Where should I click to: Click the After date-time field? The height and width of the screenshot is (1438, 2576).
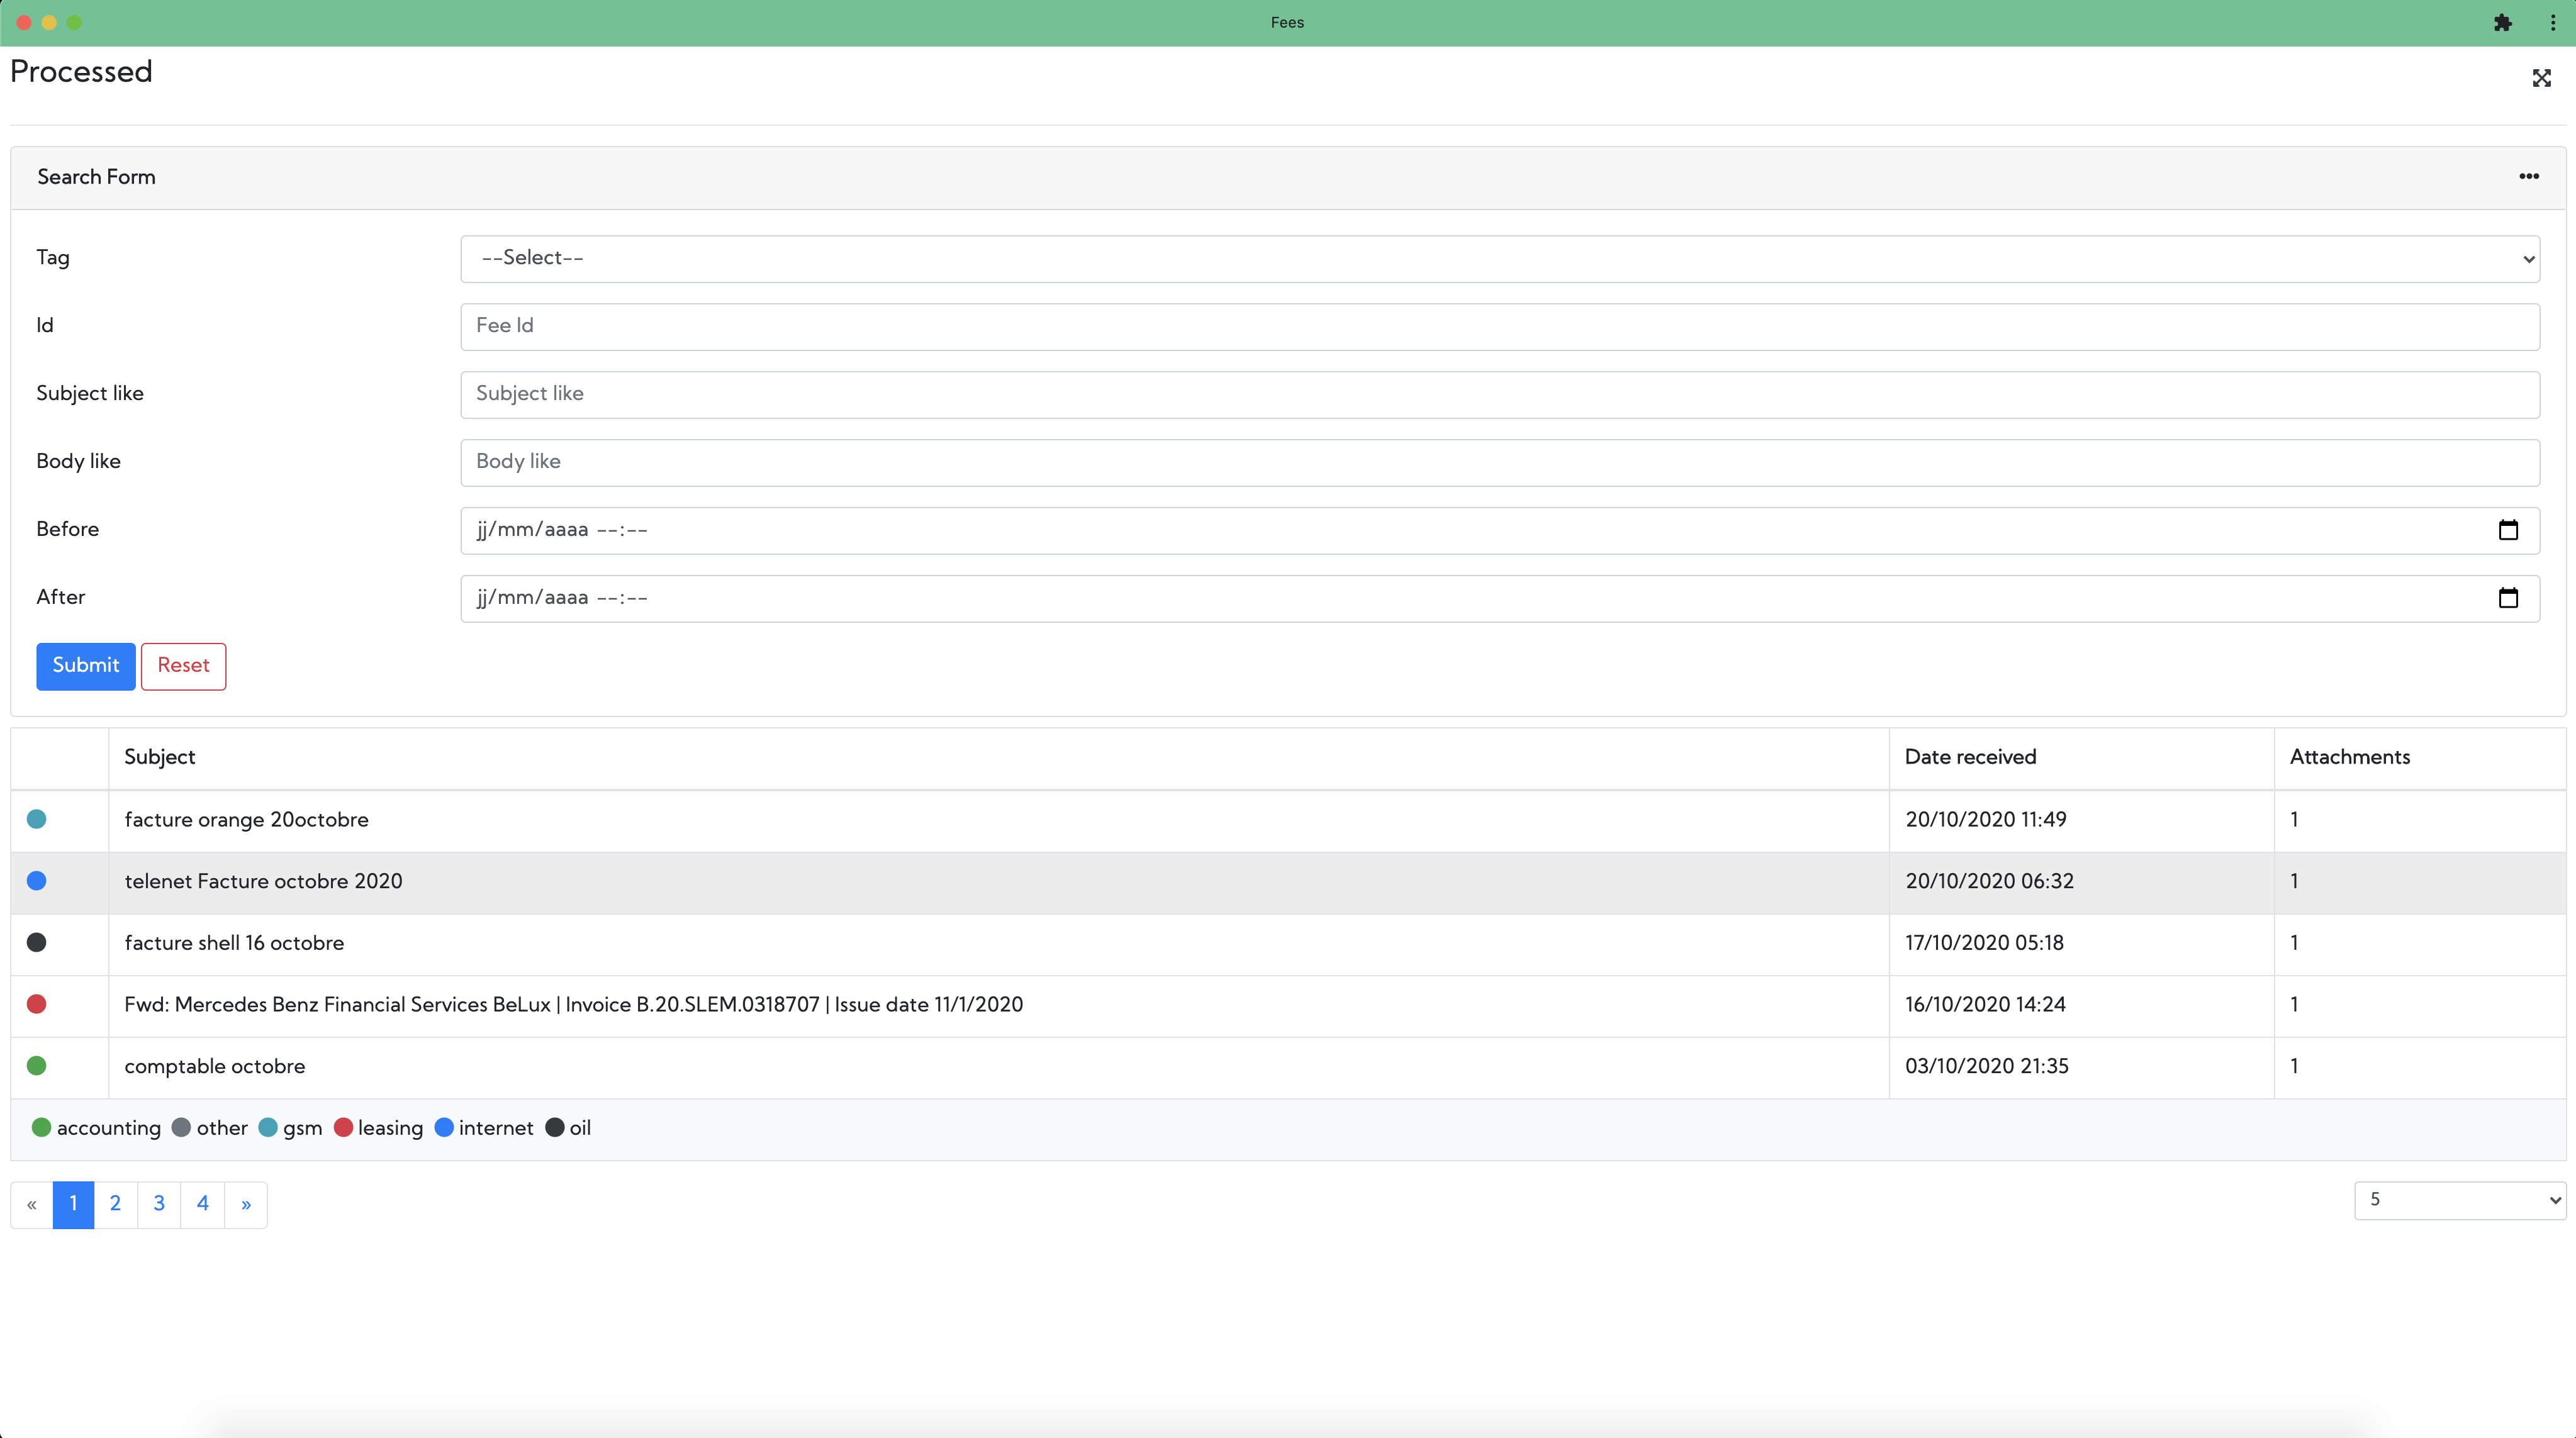(x=1500, y=598)
